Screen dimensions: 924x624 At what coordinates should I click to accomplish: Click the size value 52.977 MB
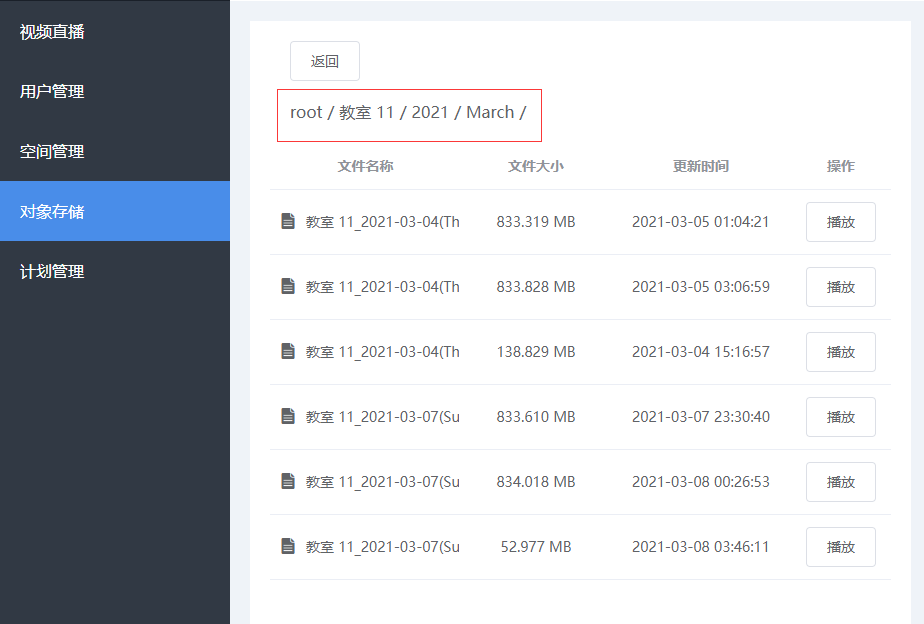tap(536, 547)
